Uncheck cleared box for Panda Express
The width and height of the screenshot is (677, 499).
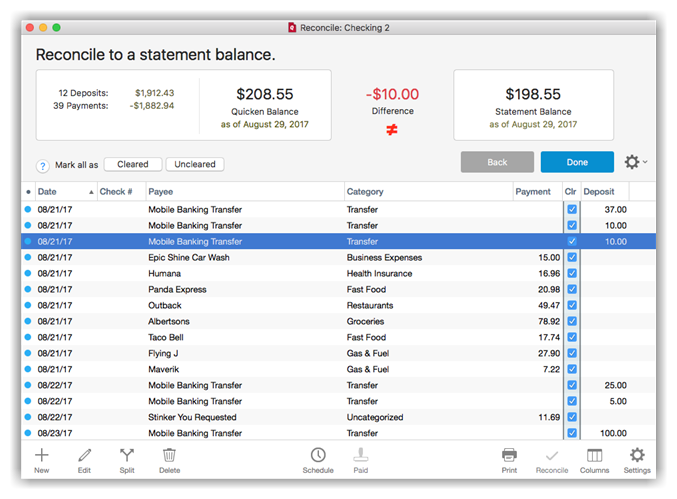572,290
